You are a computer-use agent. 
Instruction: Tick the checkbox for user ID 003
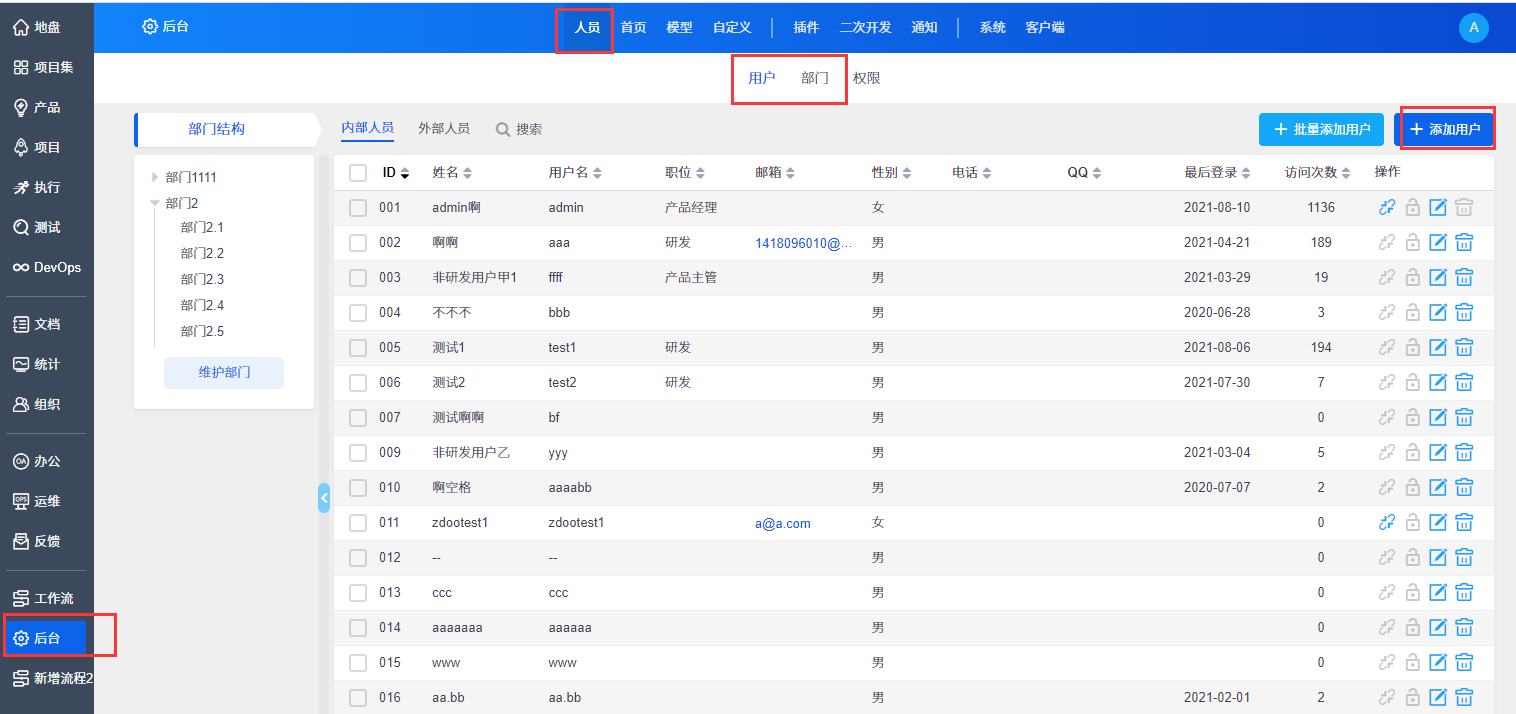click(x=358, y=278)
